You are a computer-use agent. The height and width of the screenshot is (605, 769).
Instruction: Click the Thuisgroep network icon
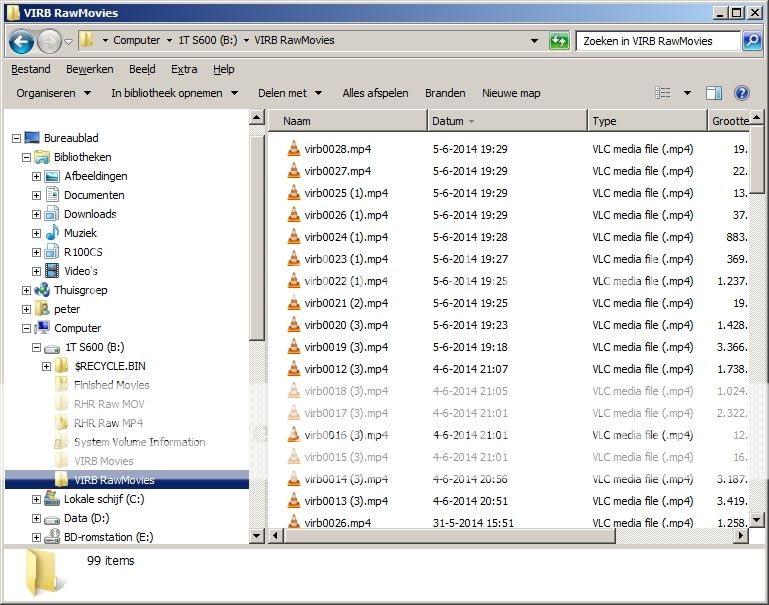(x=42, y=290)
